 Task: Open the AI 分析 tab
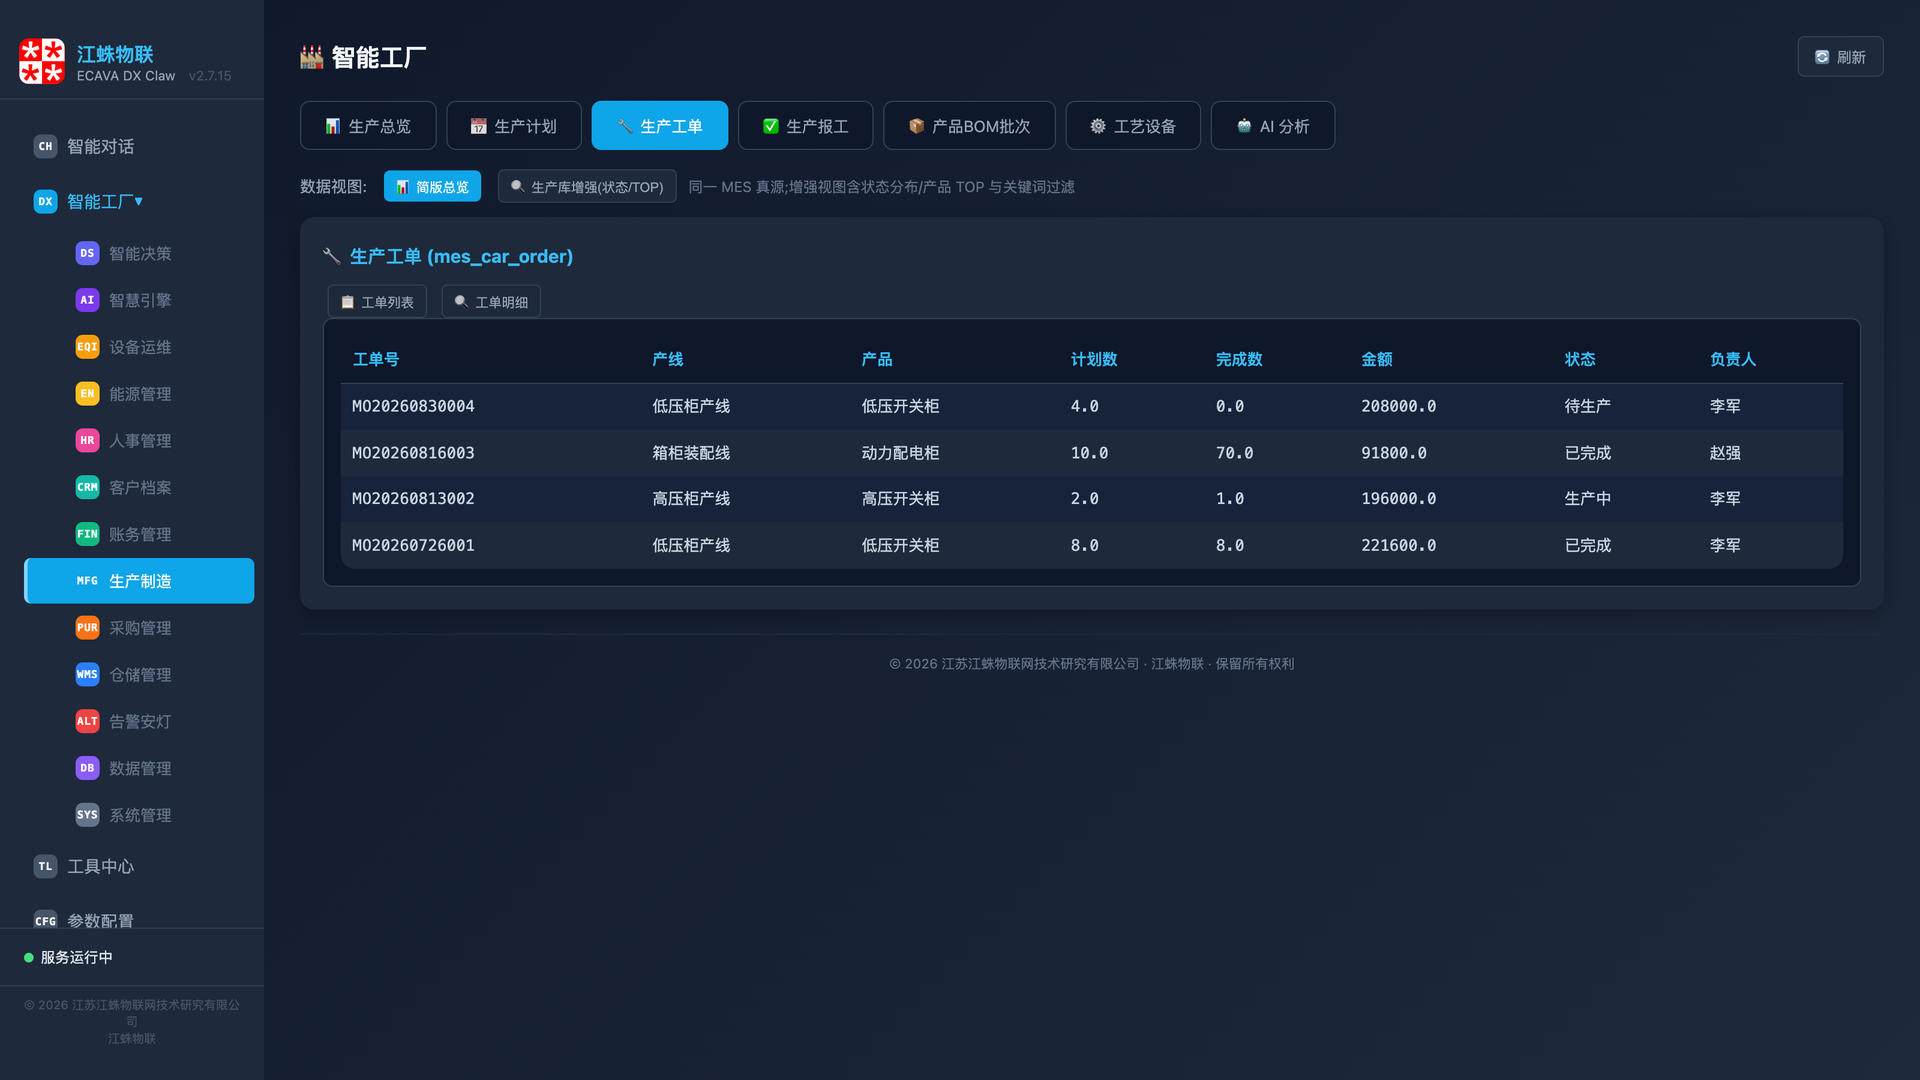pyautogui.click(x=1273, y=126)
